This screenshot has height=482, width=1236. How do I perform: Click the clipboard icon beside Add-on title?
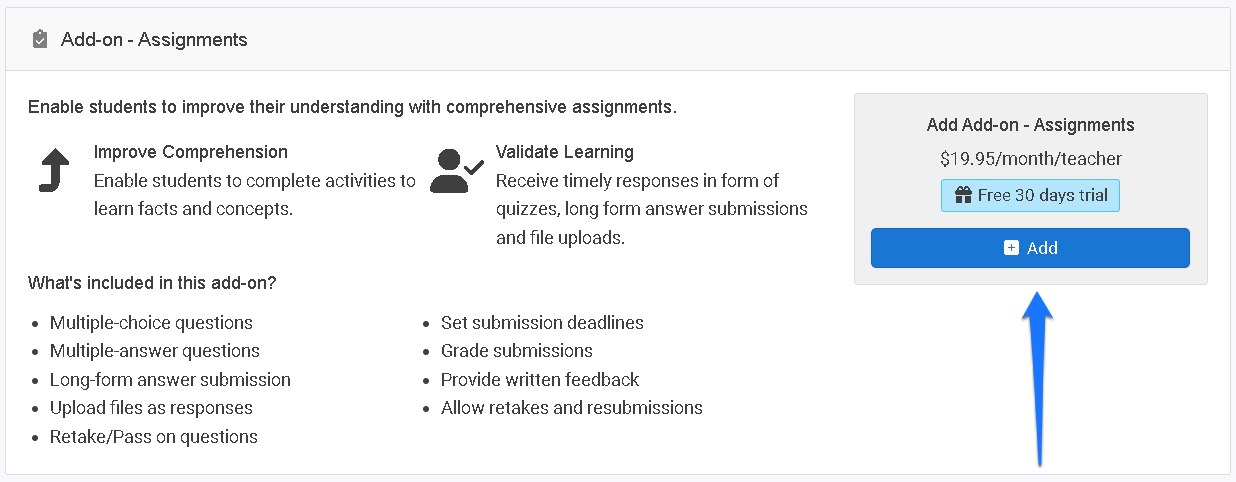tap(39, 40)
